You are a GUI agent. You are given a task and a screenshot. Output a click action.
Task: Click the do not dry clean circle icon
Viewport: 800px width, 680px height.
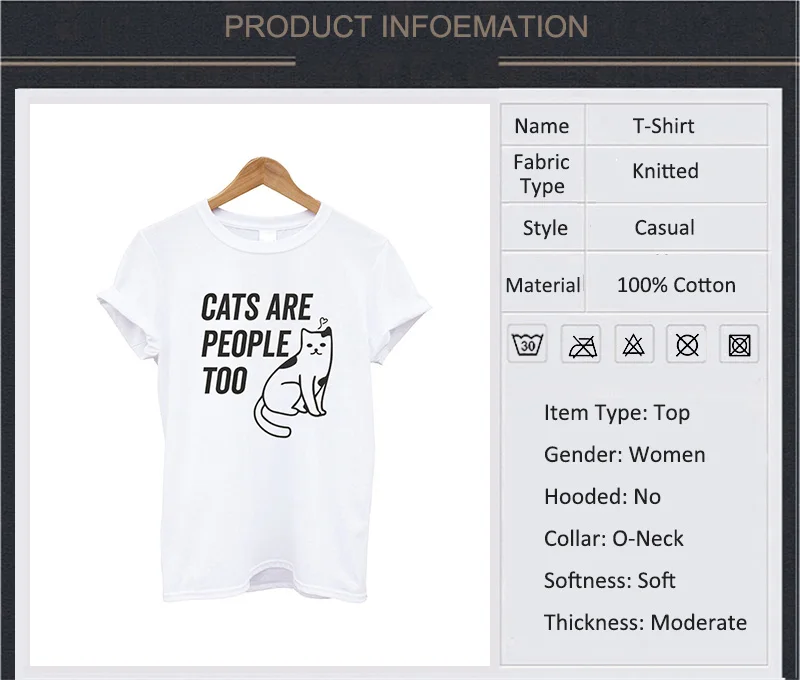point(687,344)
